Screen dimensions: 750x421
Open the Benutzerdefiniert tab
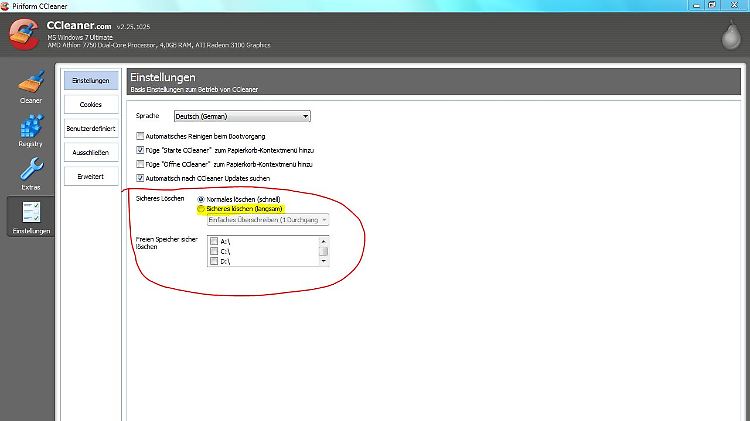tap(91, 128)
